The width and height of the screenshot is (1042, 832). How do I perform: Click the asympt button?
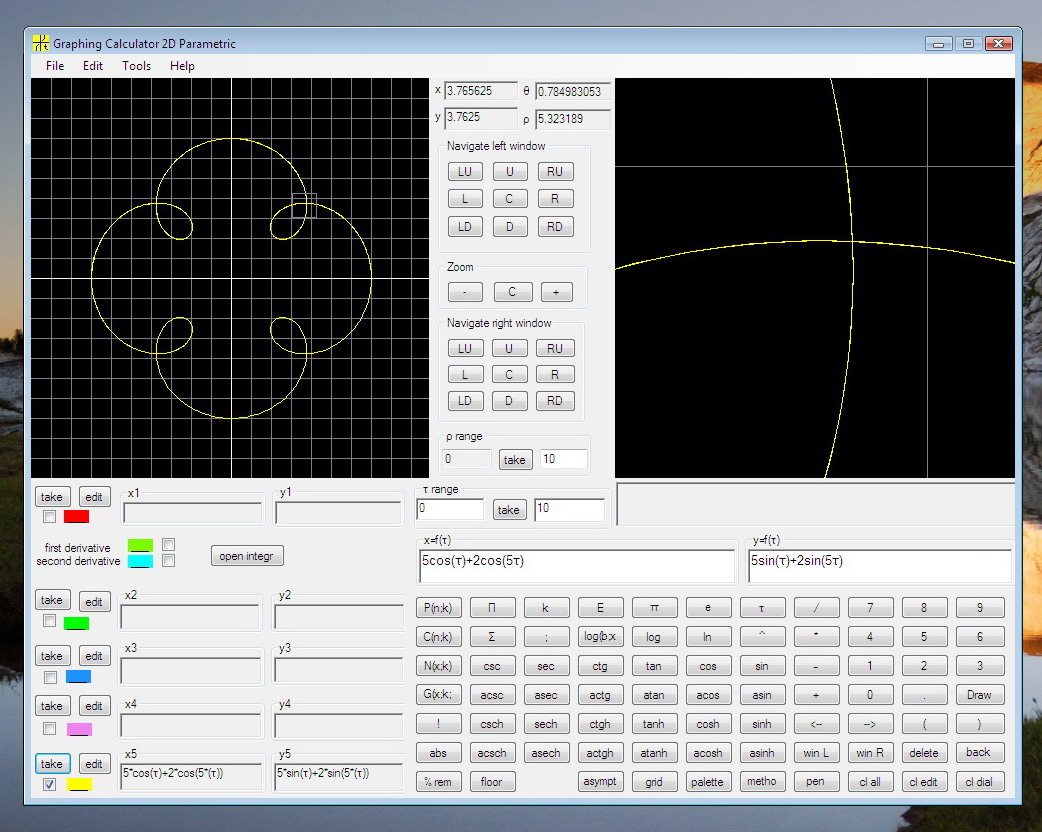(x=600, y=781)
